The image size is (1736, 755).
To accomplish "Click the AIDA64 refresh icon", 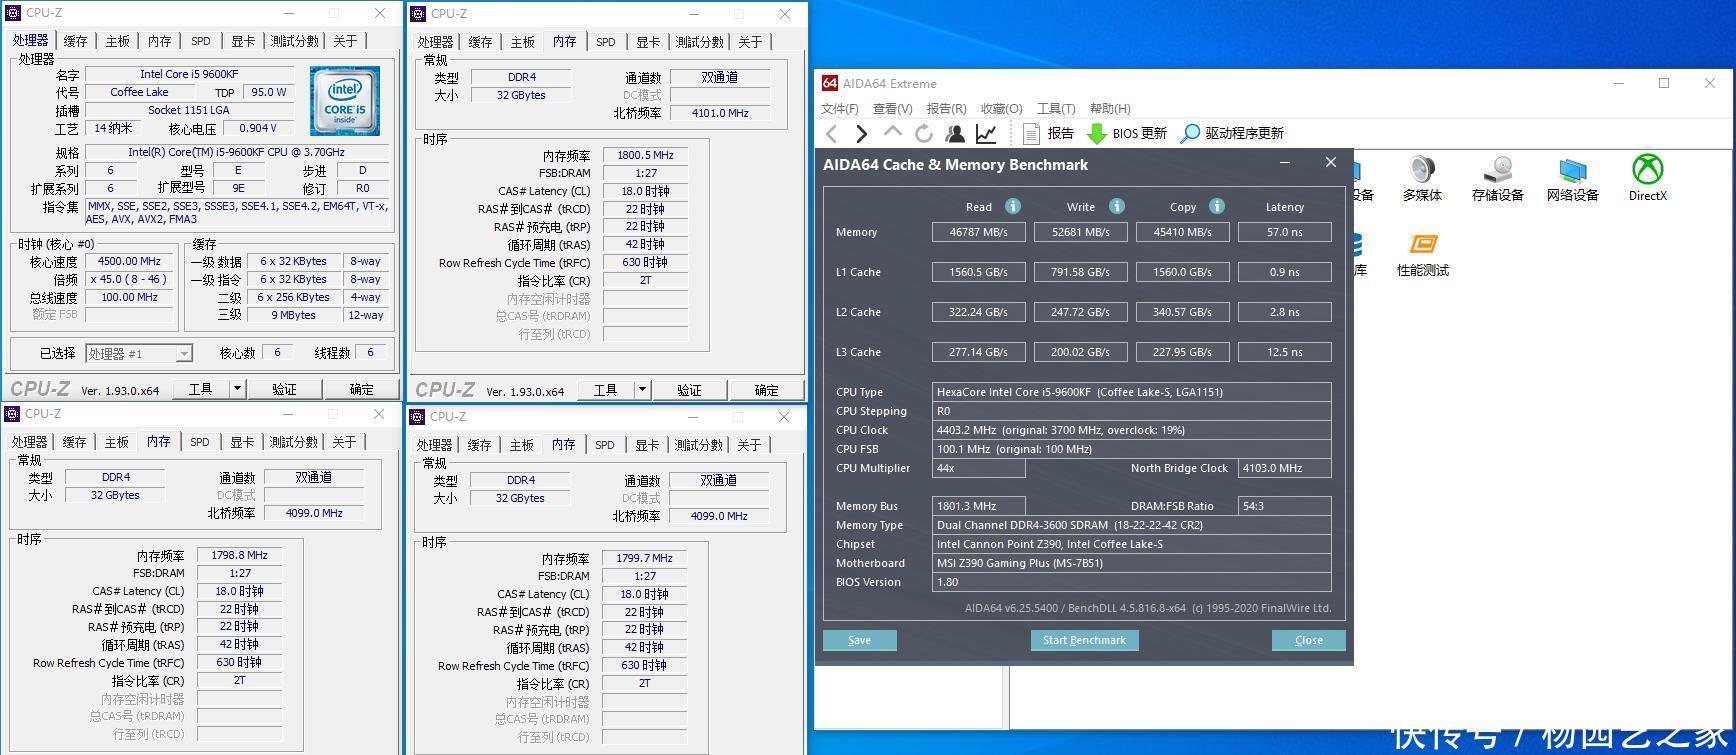I will click(924, 133).
